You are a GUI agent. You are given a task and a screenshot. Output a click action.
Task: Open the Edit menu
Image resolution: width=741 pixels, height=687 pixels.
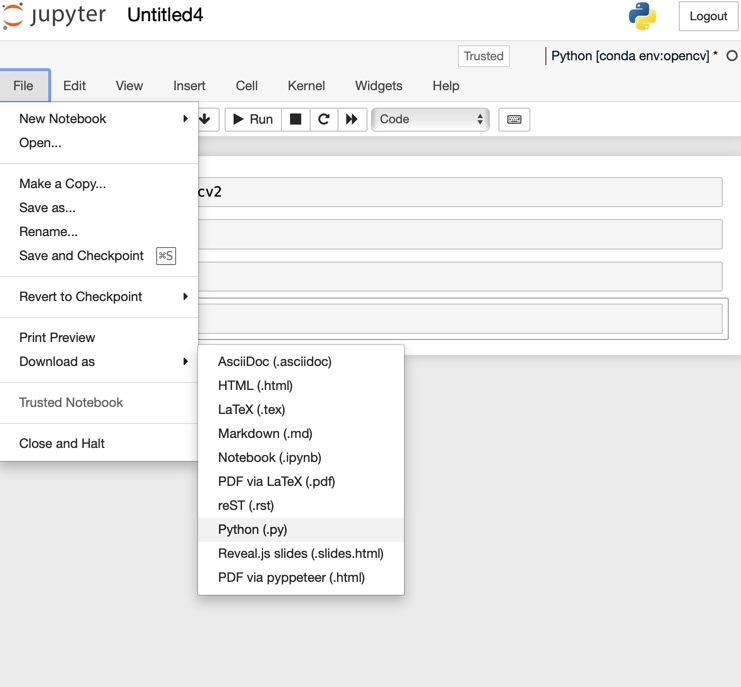[x=75, y=86]
